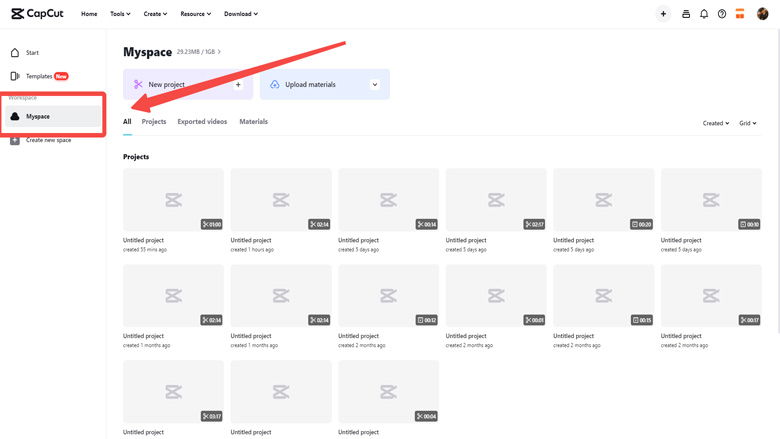
Task: Open the project thumbnail lasting 00:12
Action: (x=389, y=296)
